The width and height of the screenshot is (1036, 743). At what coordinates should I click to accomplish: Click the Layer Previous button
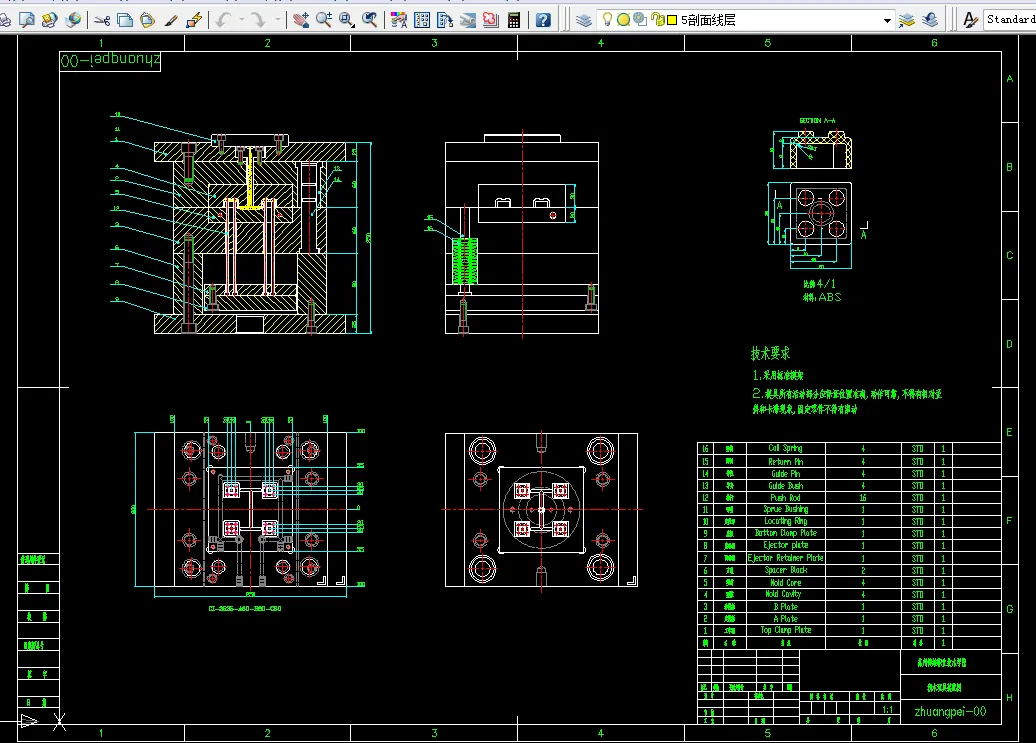coord(930,19)
